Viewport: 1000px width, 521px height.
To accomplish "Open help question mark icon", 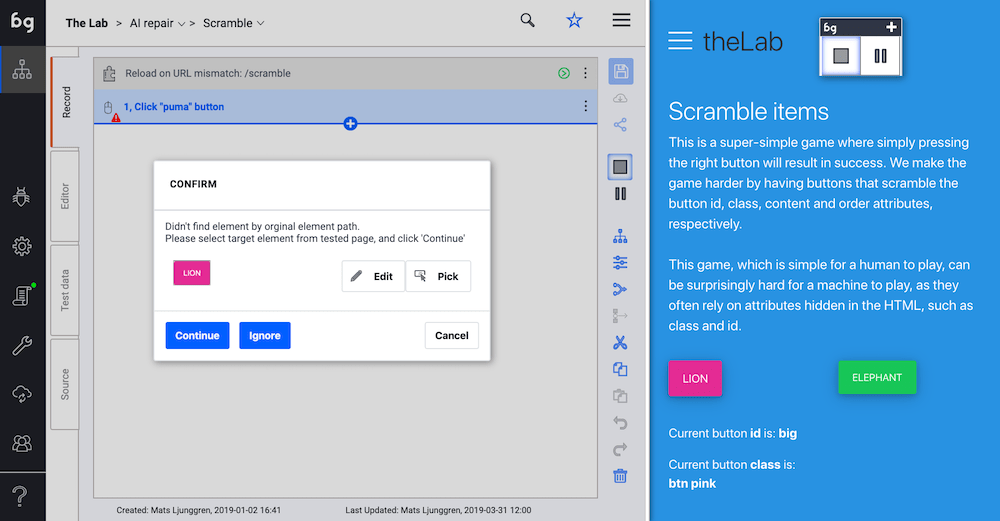I will click(20, 496).
